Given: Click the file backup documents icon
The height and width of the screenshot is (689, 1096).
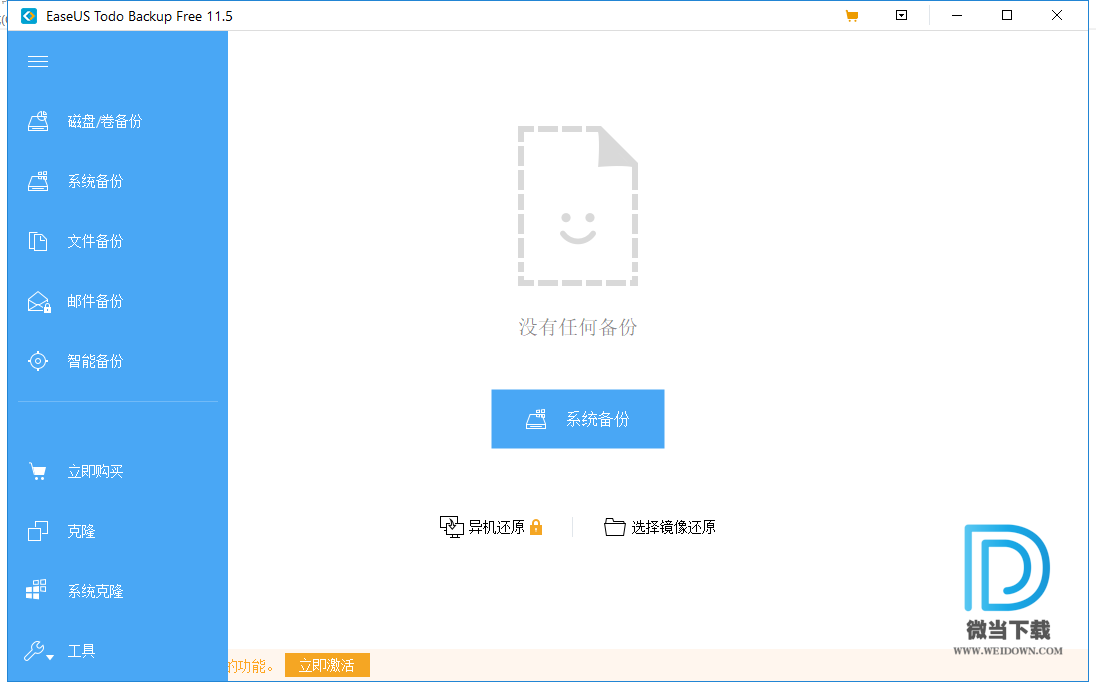Looking at the screenshot, I should (38, 242).
